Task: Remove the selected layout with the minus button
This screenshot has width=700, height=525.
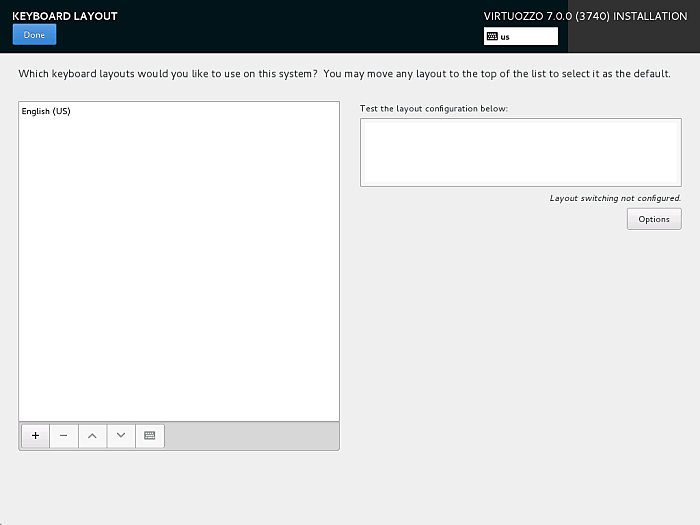Action: coord(63,436)
